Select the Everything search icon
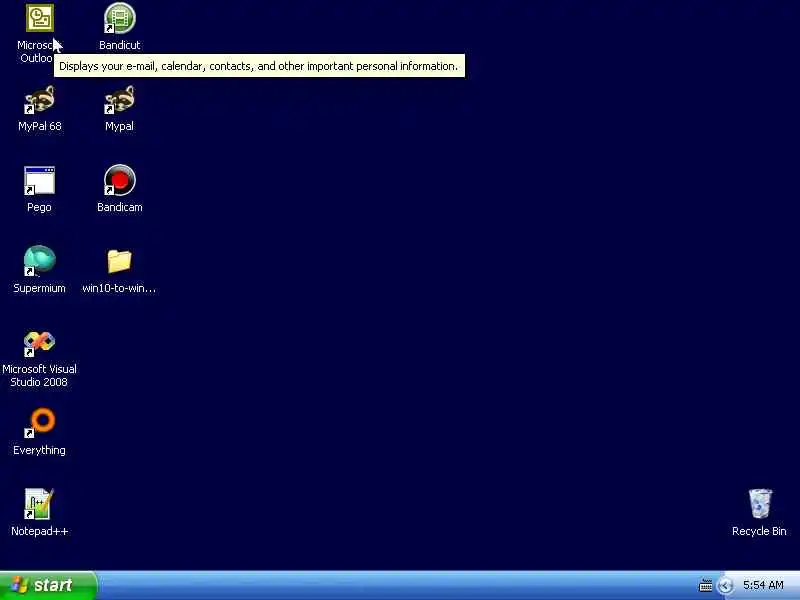Screen dimensions: 800x600 tap(39, 422)
